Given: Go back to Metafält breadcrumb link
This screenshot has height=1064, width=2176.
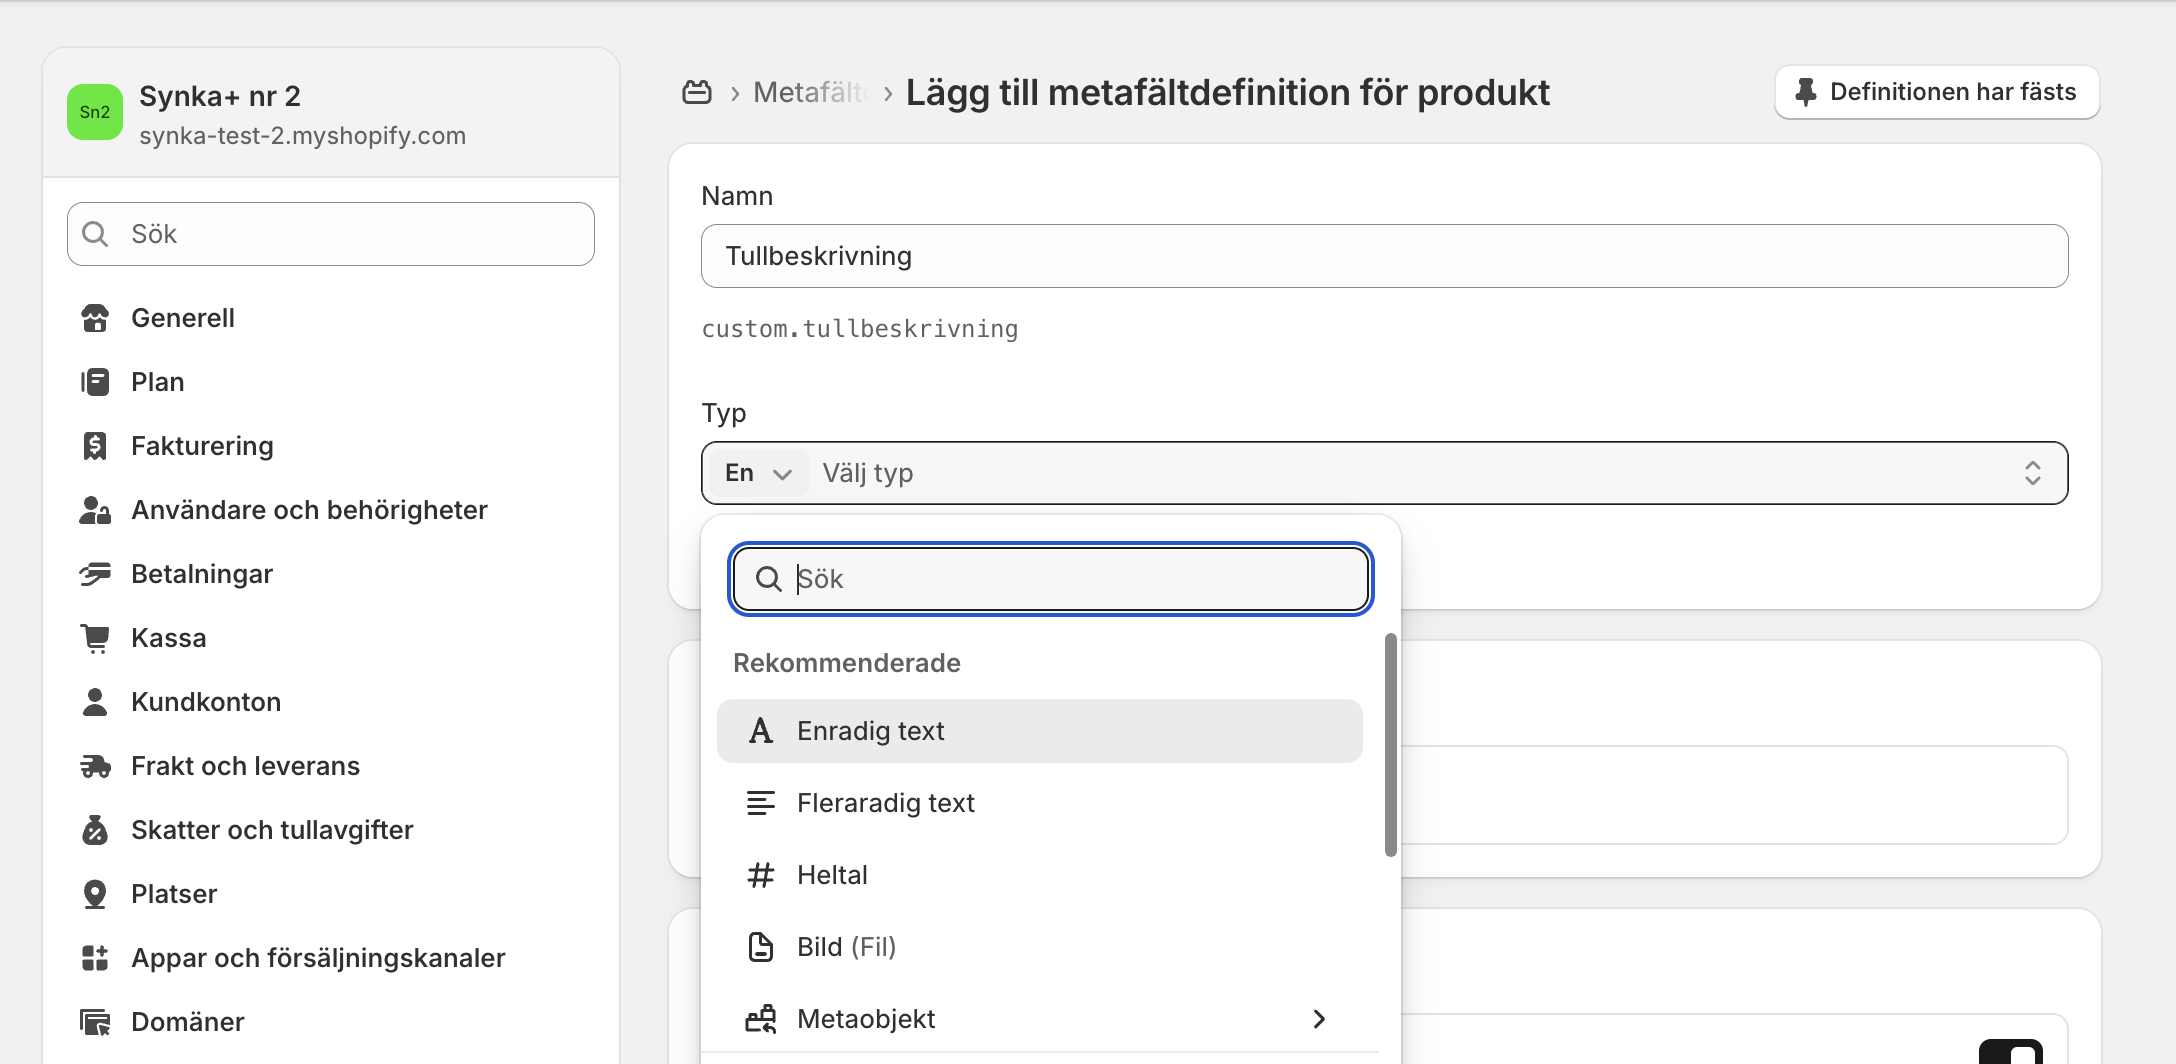Looking at the screenshot, I should point(809,93).
